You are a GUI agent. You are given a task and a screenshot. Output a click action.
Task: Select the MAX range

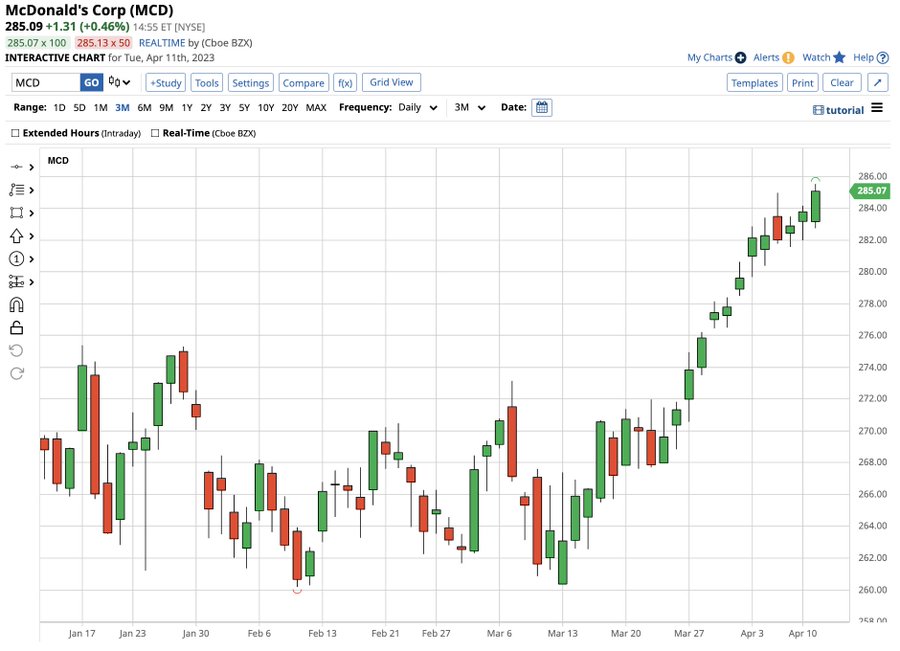[x=316, y=107]
